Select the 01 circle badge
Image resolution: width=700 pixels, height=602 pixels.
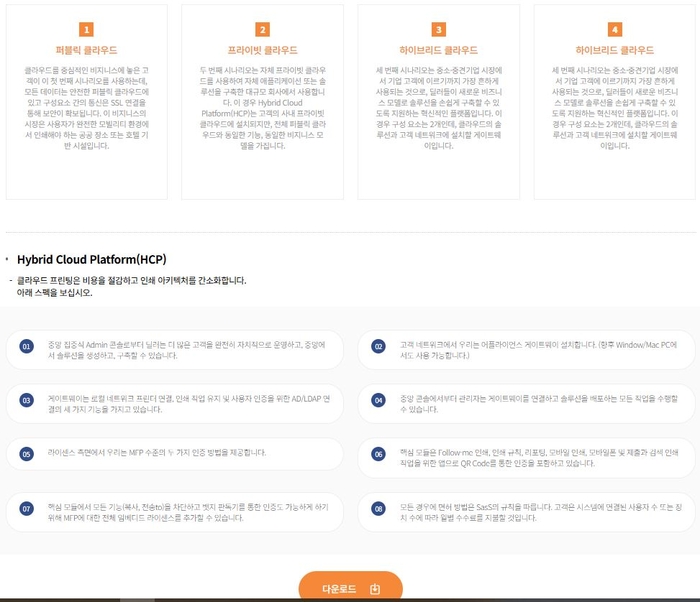(26, 347)
